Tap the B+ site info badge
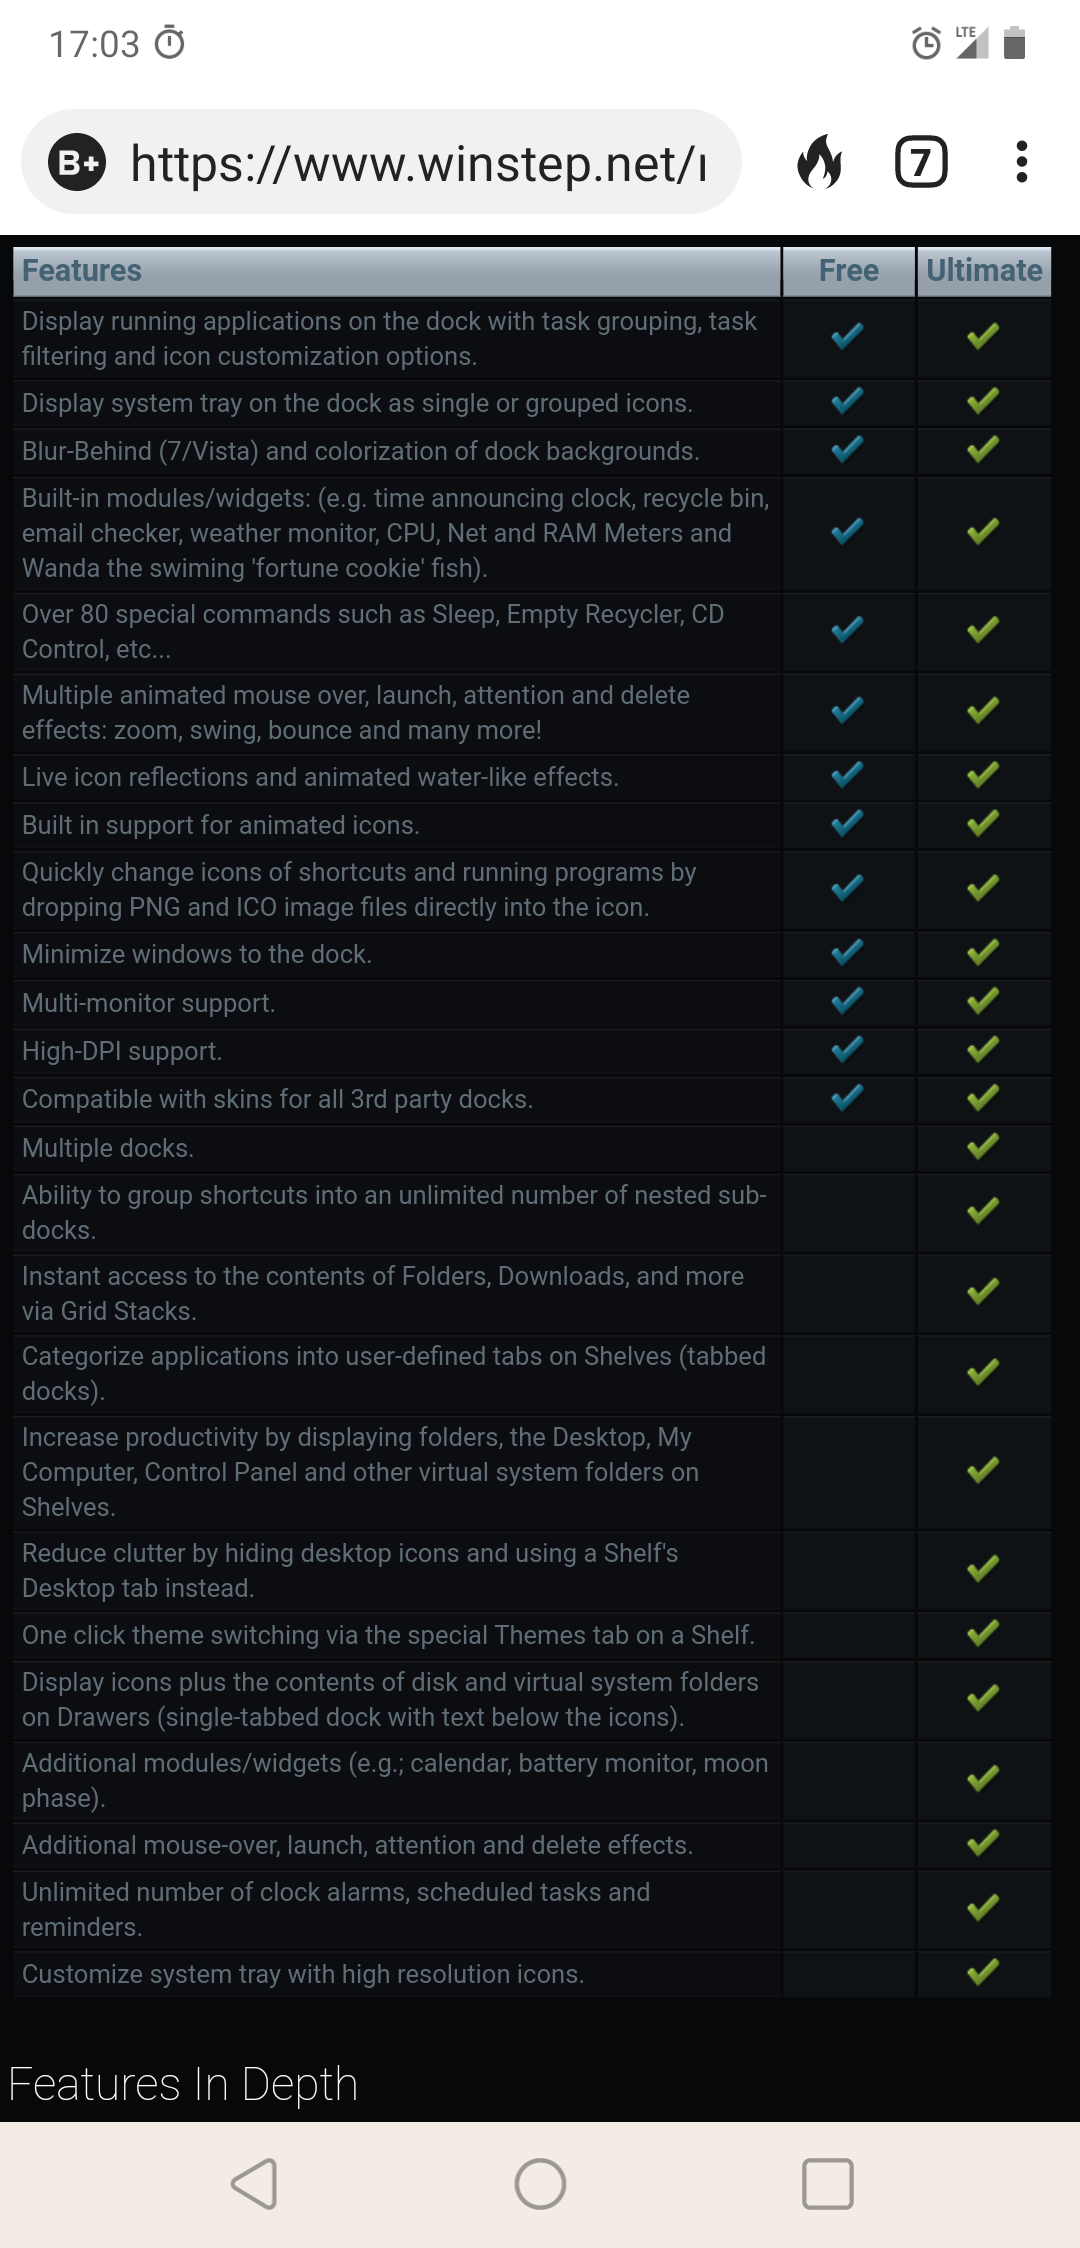 [x=77, y=162]
